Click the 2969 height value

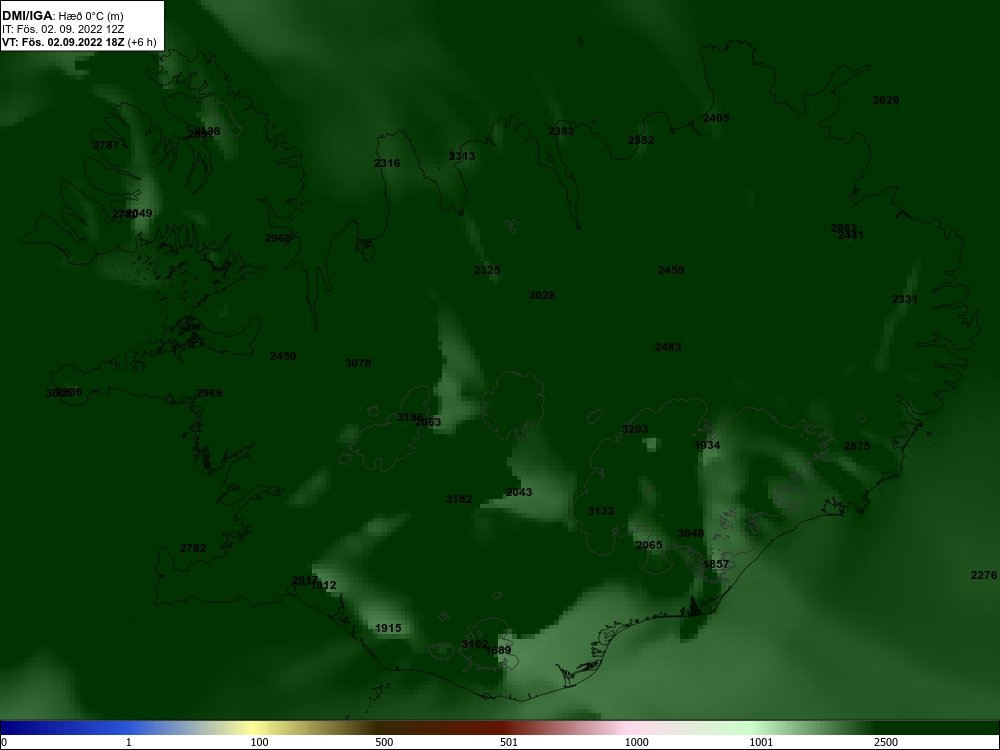tap(209, 393)
